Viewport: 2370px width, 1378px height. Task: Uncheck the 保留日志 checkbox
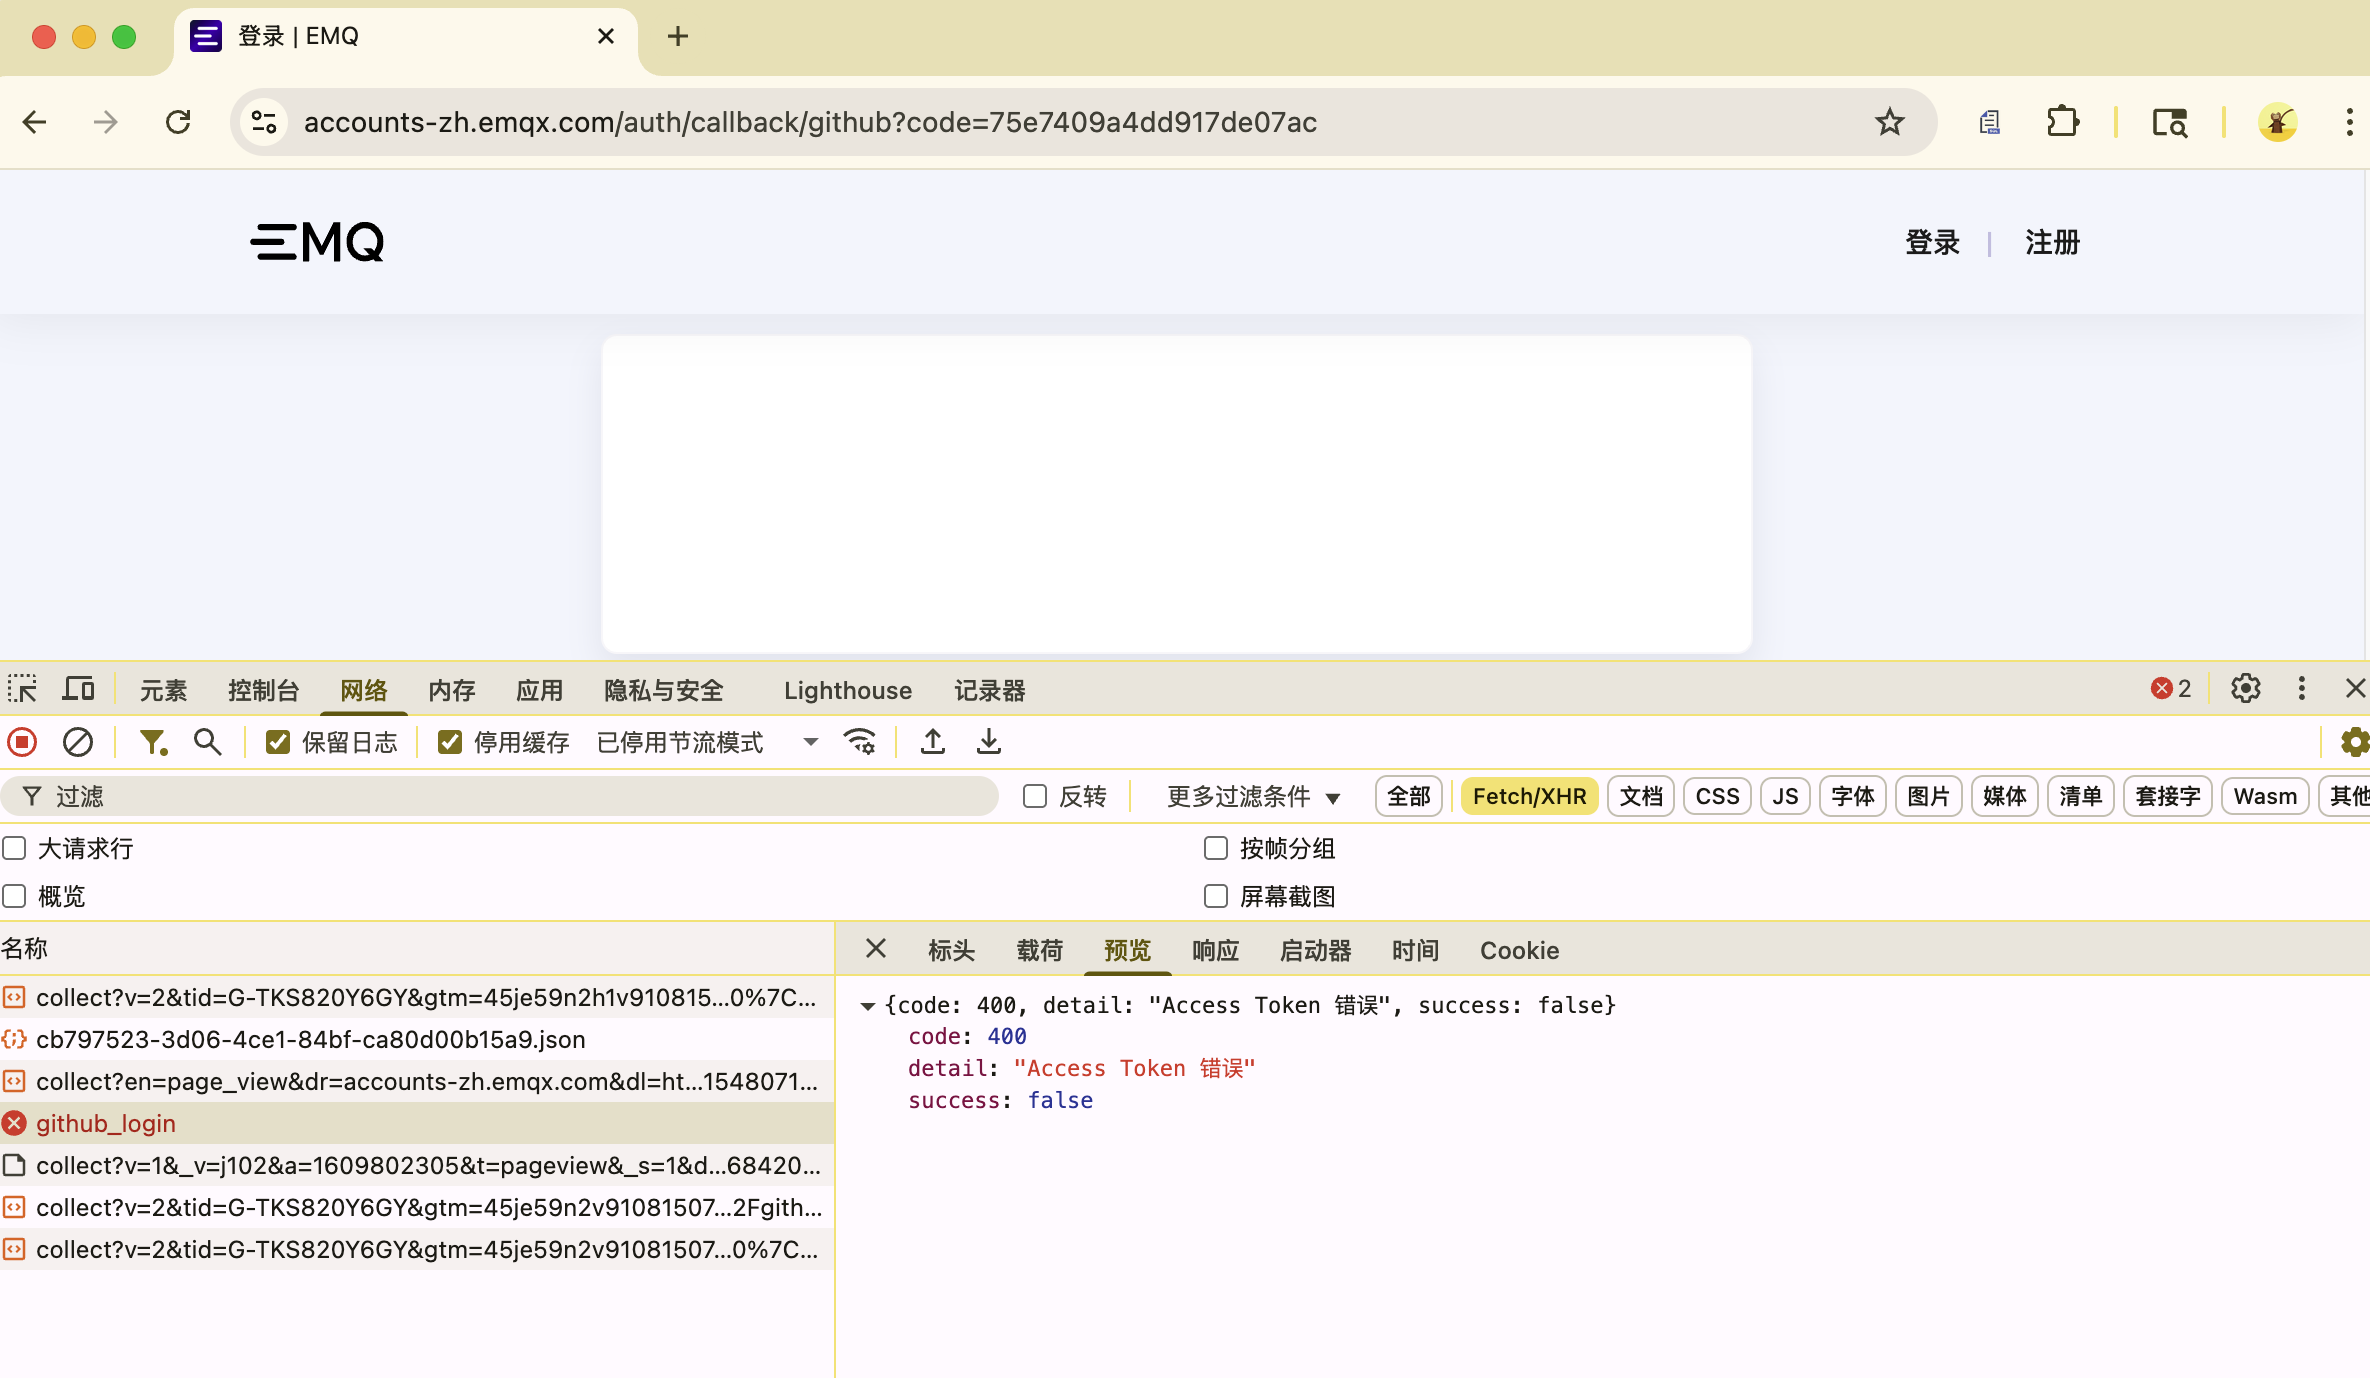(x=278, y=742)
